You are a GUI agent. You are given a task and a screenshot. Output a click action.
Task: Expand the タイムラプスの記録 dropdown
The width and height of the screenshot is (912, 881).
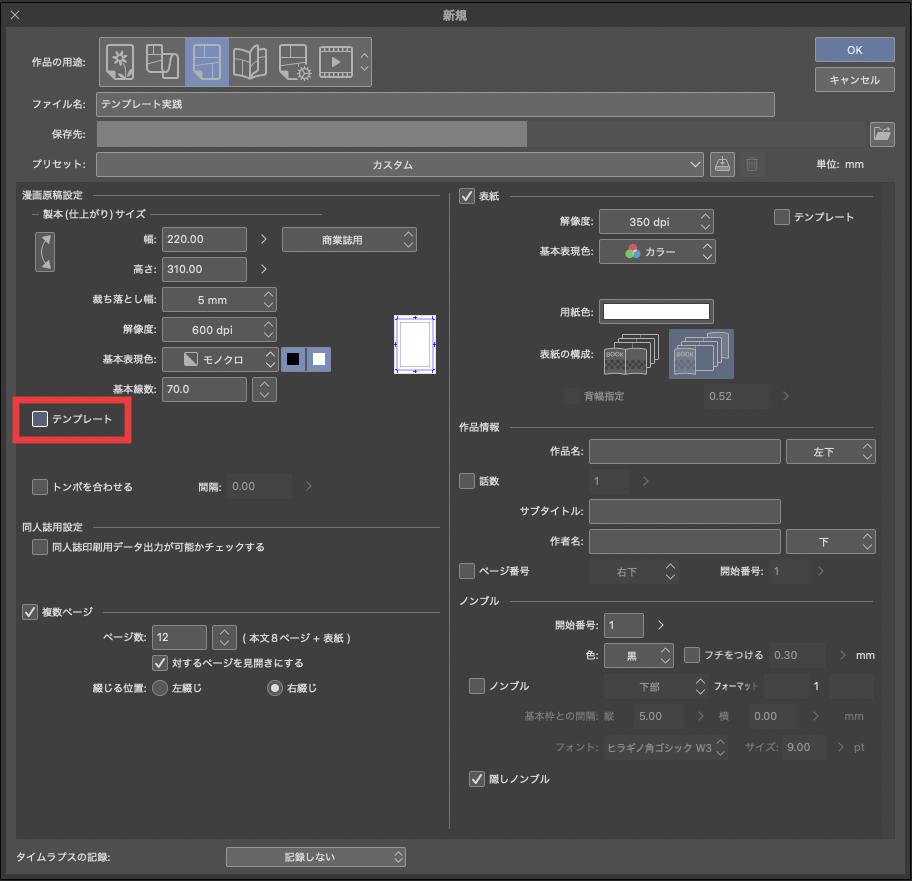point(315,857)
